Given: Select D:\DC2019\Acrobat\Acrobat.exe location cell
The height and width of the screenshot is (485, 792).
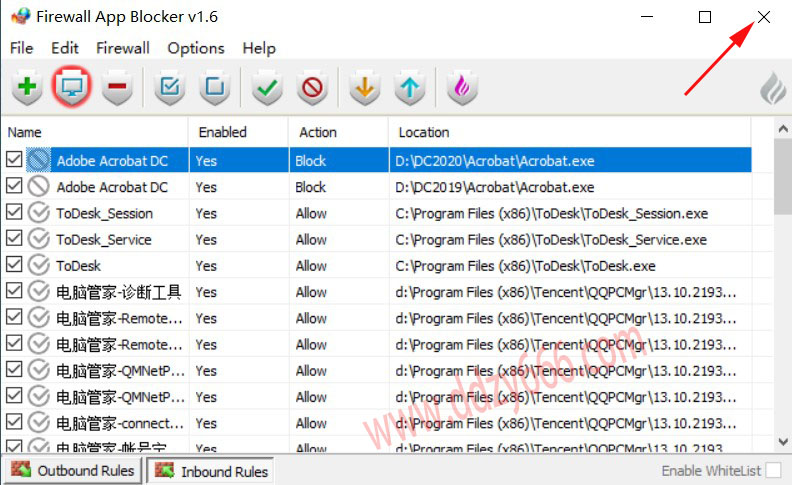Looking at the screenshot, I should [570, 187].
